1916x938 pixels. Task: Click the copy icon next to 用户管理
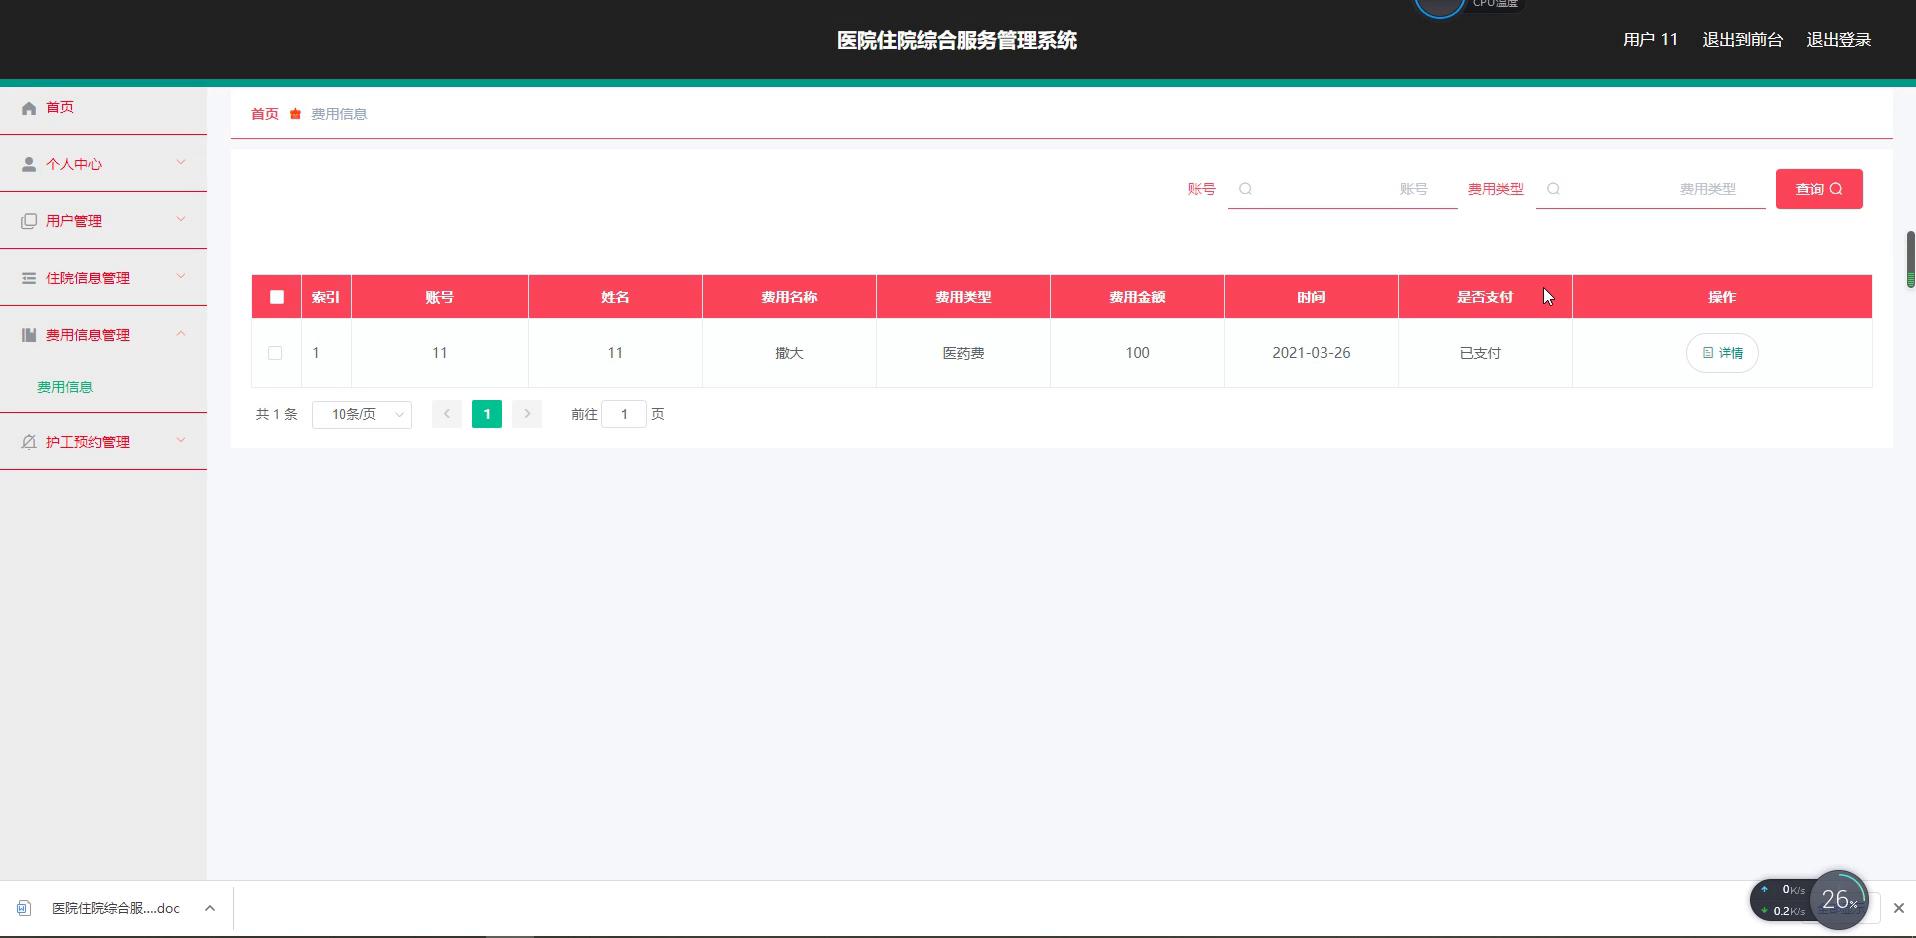[29, 221]
